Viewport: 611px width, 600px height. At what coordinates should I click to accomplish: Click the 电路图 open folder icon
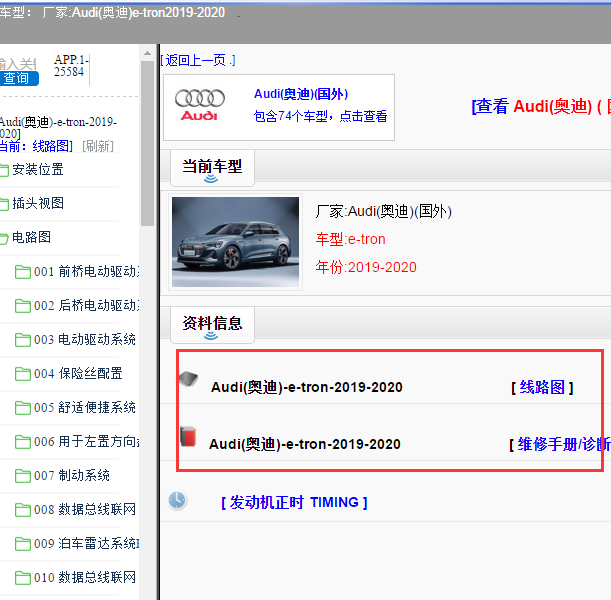coord(4,238)
